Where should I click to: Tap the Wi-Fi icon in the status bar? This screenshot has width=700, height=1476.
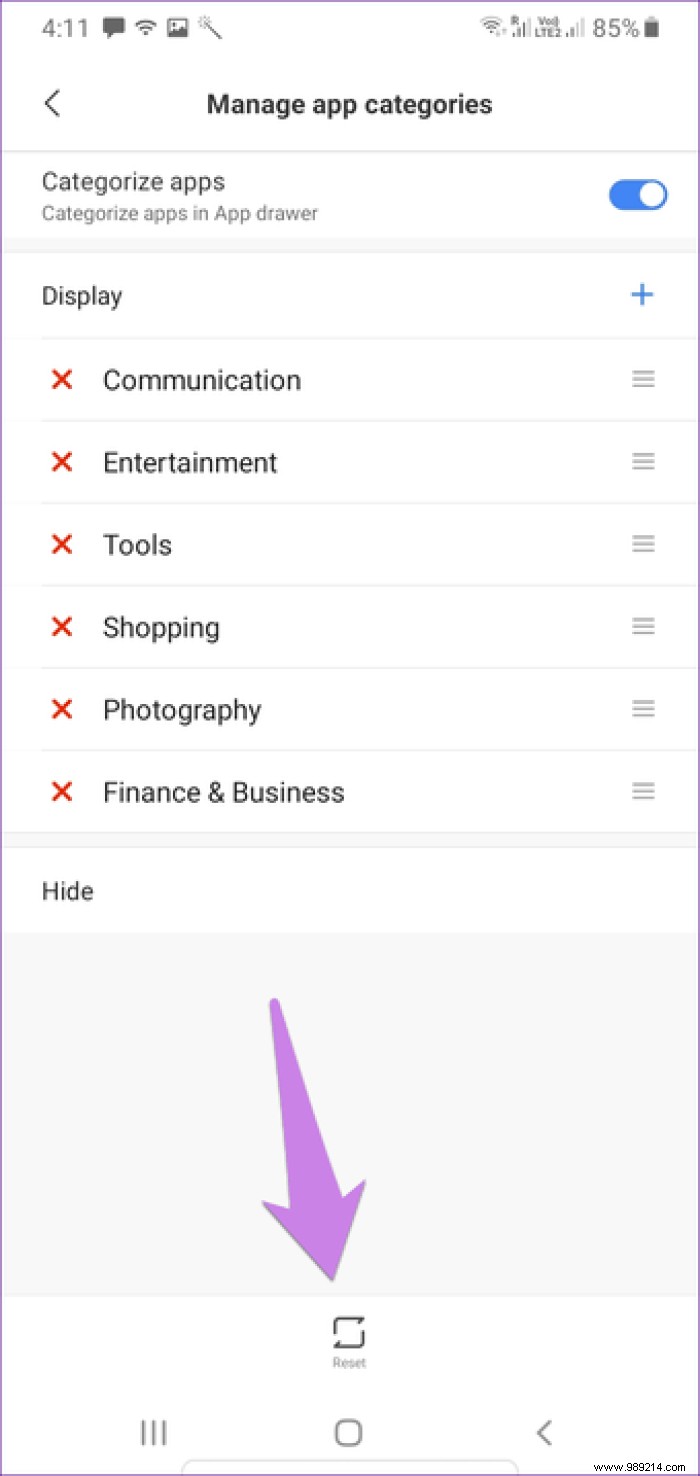click(x=144, y=27)
